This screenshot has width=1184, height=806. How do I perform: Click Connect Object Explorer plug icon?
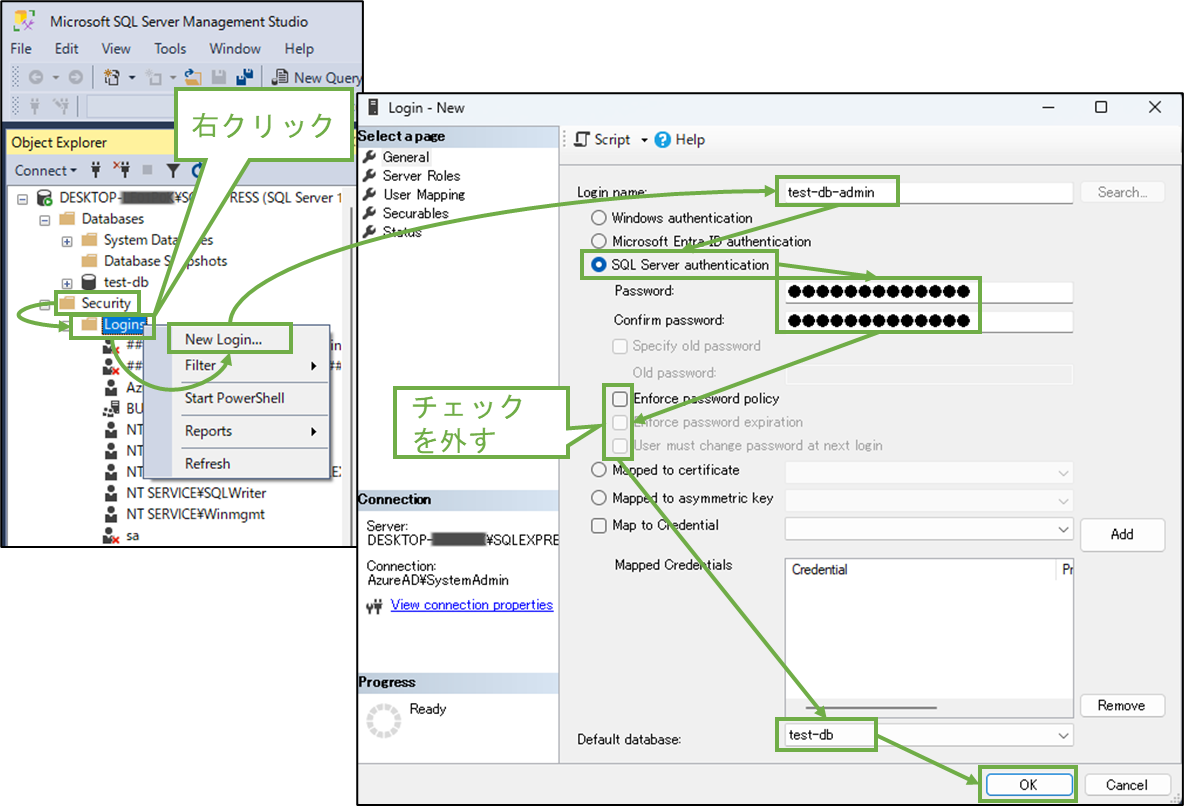(96, 170)
